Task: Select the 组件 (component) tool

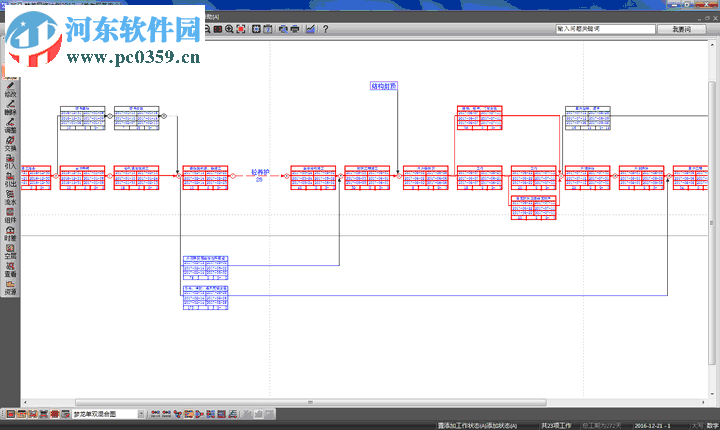Action: click(x=10, y=215)
